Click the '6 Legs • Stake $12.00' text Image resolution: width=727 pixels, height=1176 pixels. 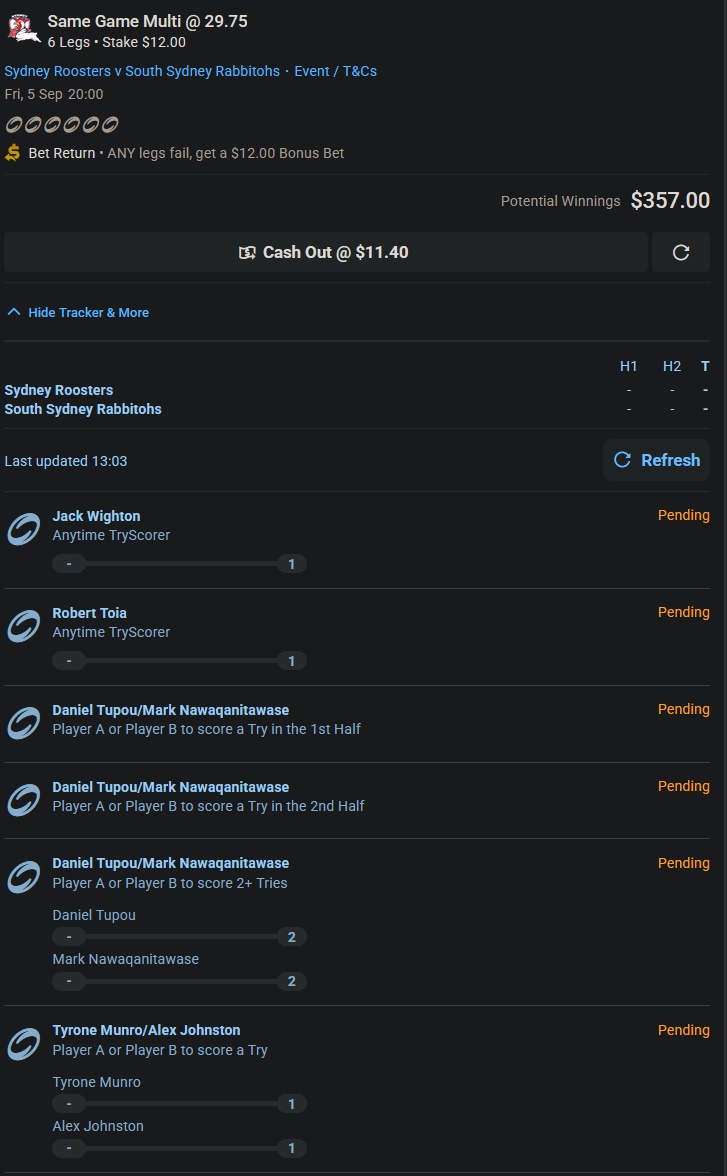pos(116,43)
